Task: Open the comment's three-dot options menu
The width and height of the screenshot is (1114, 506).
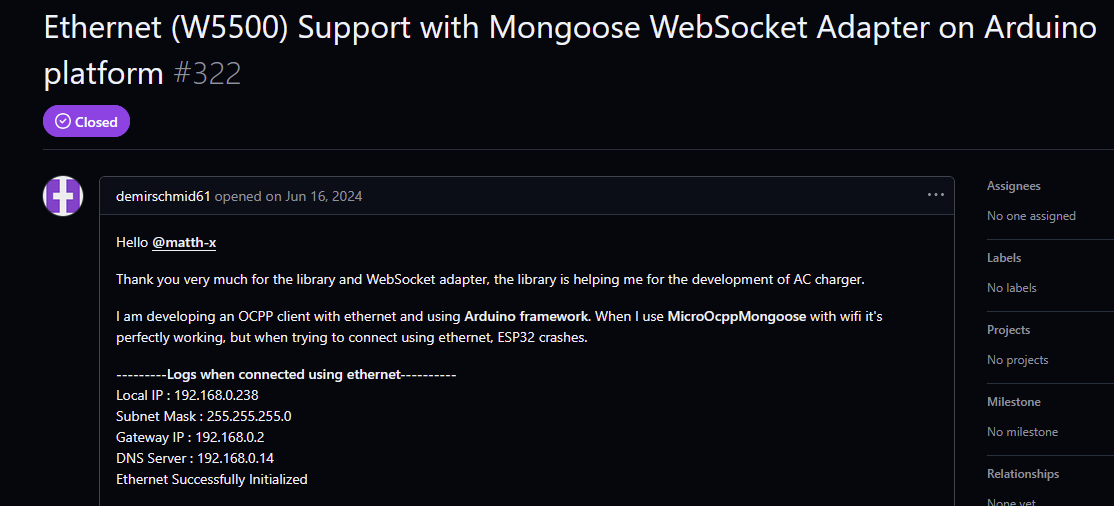Action: point(935,195)
